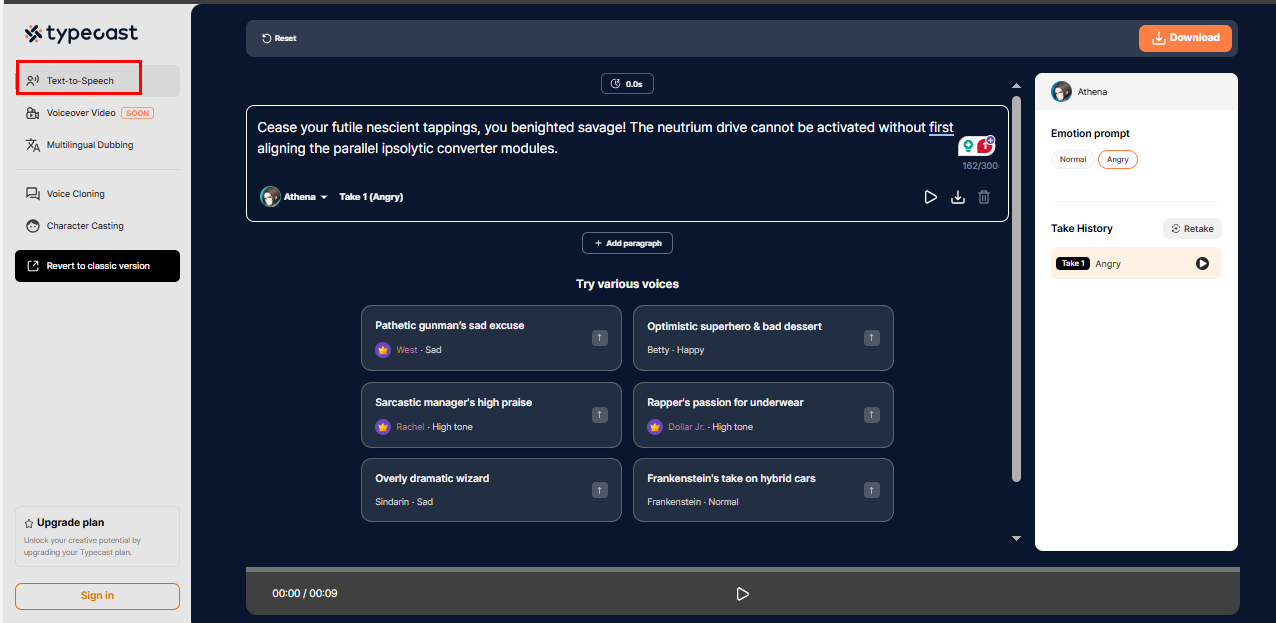
Task: Click the SOON badge on Voiceover Video
Action: tap(138, 113)
